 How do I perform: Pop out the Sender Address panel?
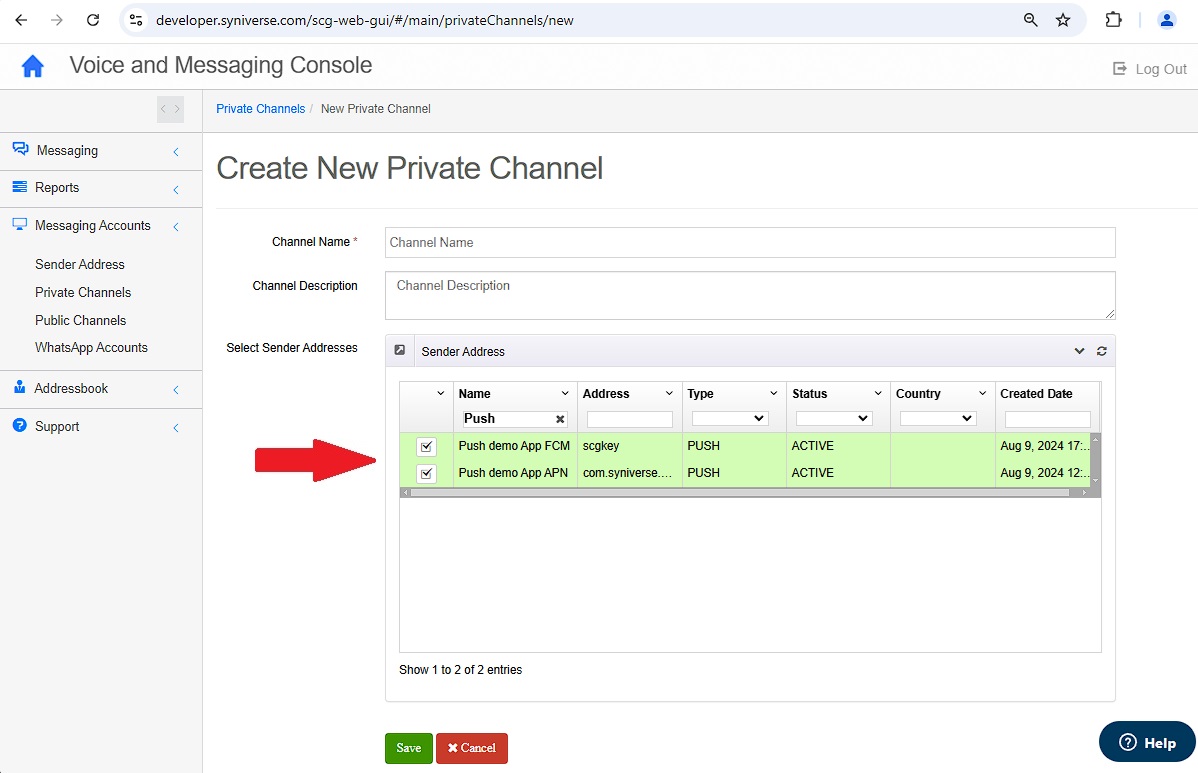click(400, 350)
